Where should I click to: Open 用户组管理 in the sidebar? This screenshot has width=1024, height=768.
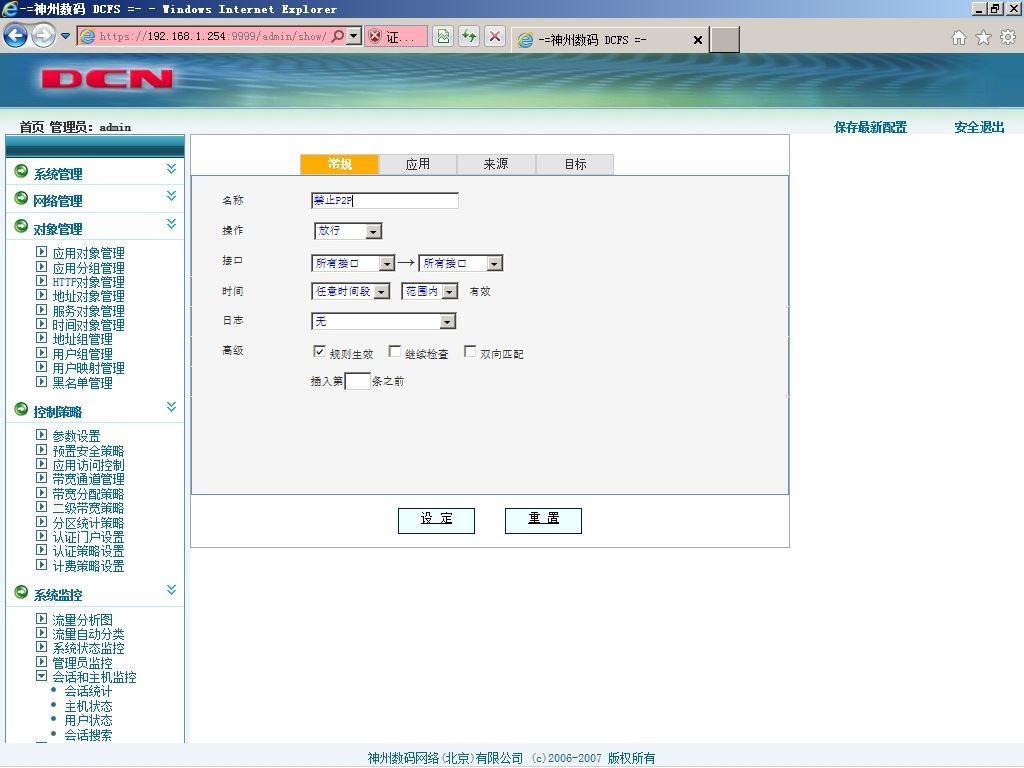coord(82,353)
